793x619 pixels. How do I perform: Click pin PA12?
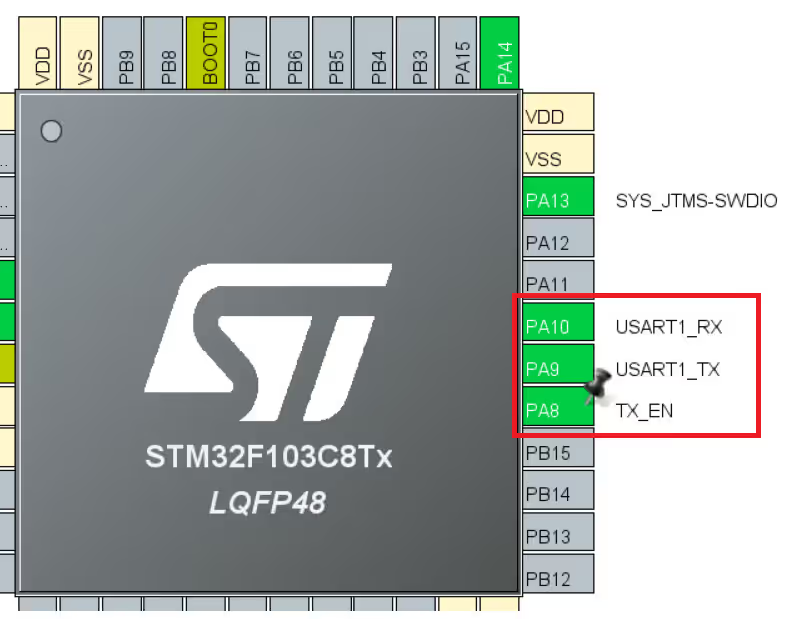tap(558, 238)
